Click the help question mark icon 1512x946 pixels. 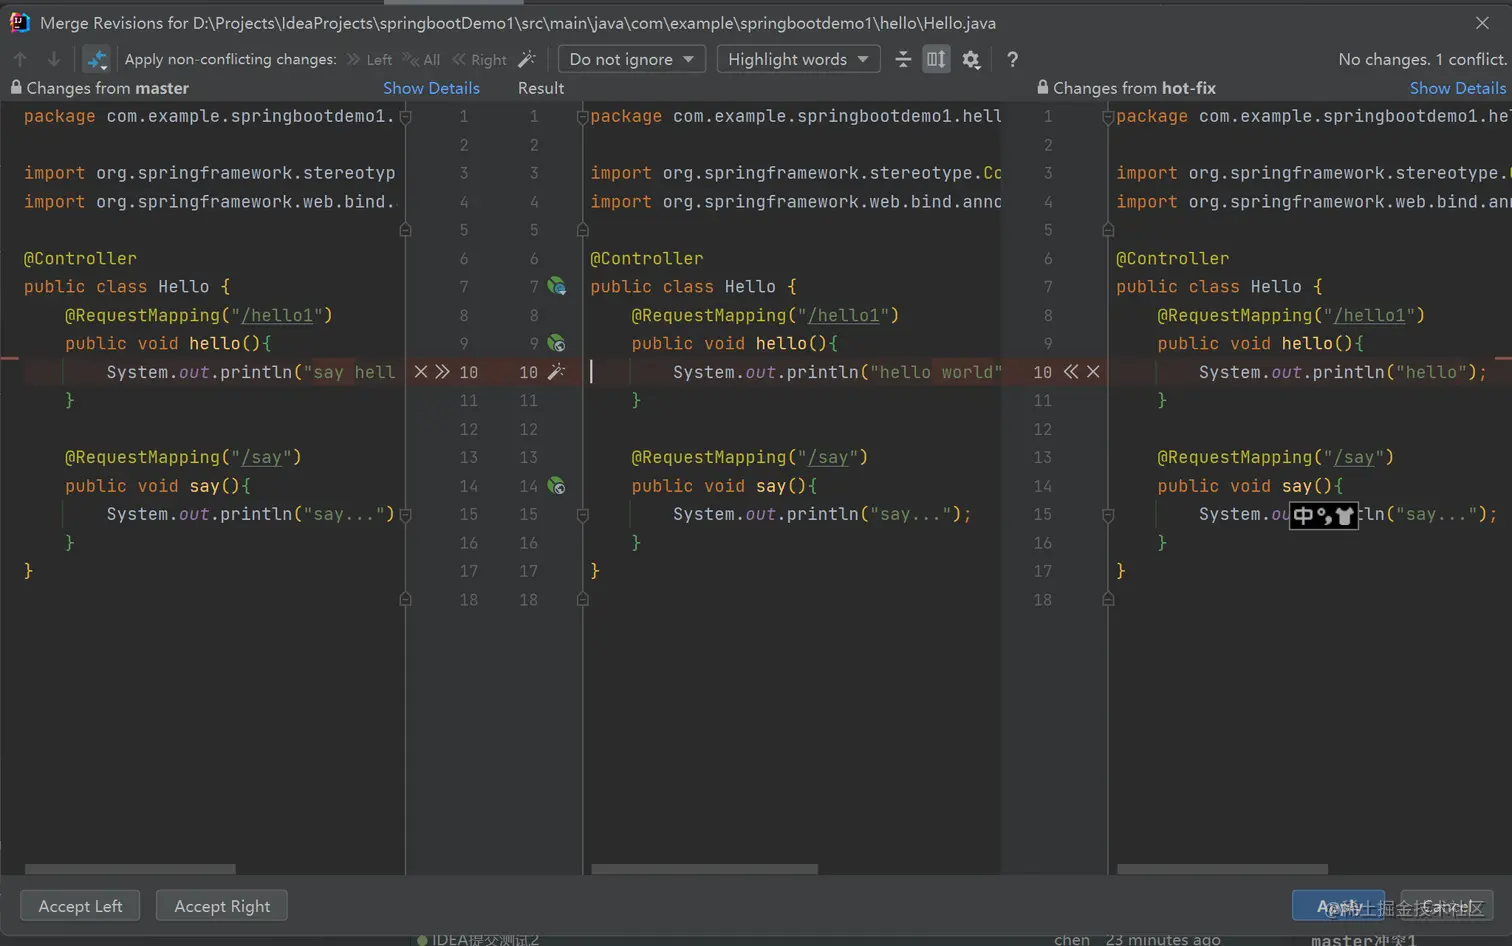point(1012,60)
